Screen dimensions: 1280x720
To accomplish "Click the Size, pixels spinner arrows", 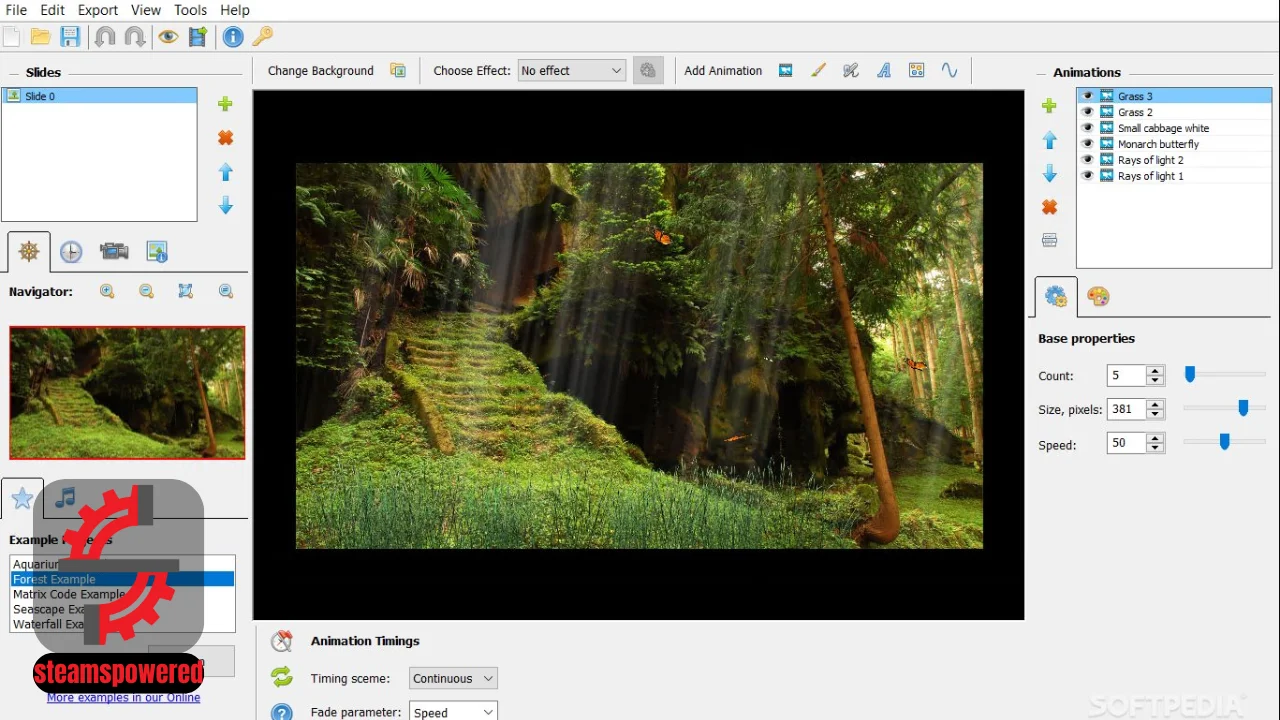I will [x=1155, y=409].
